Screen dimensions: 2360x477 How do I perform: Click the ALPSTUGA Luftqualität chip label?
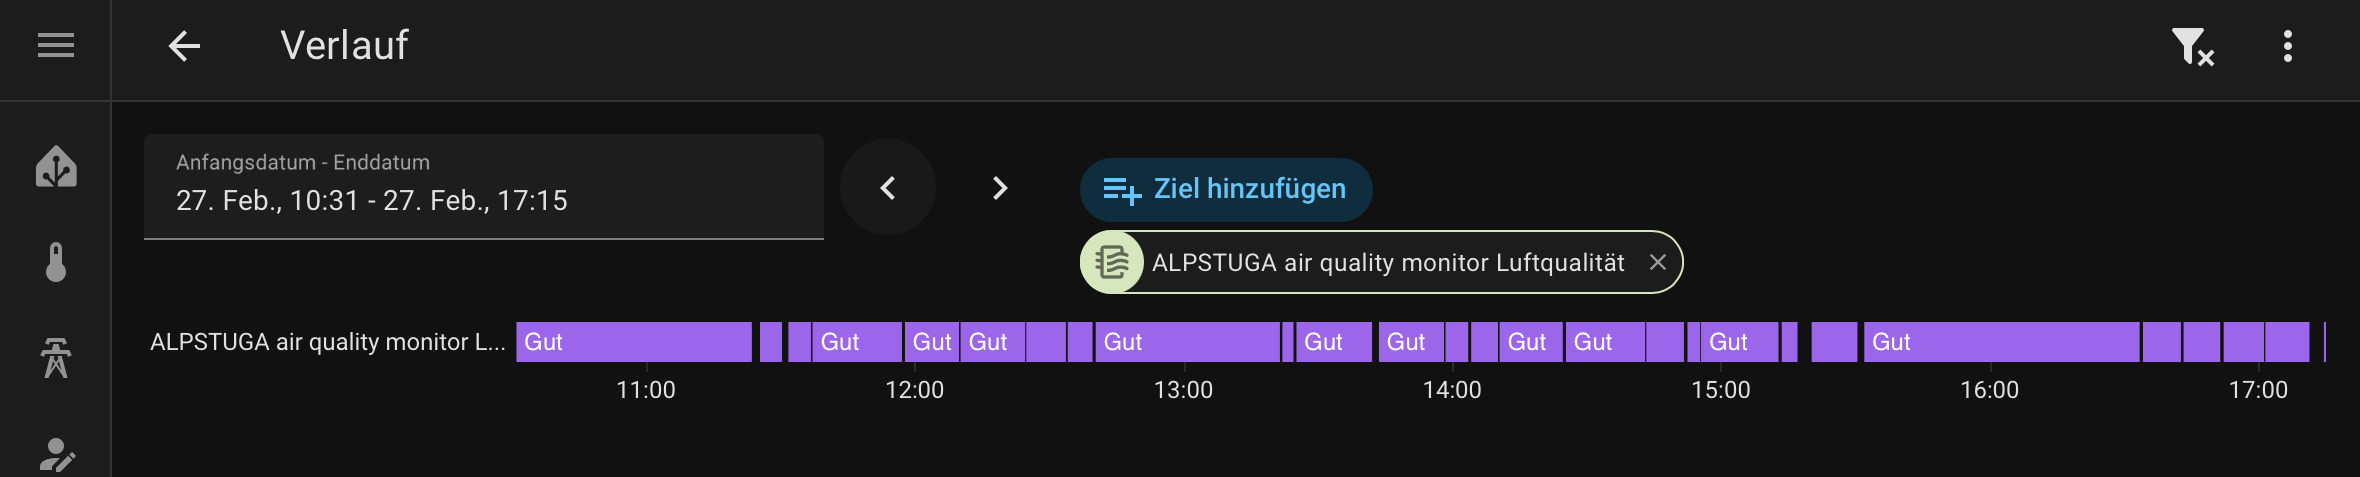tap(1388, 262)
